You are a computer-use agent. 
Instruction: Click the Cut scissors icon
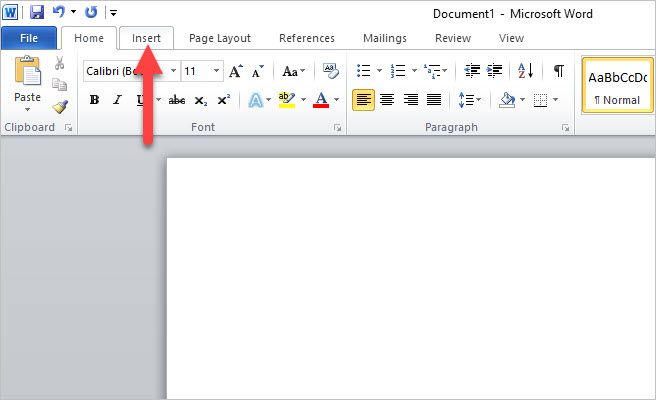tap(59, 64)
